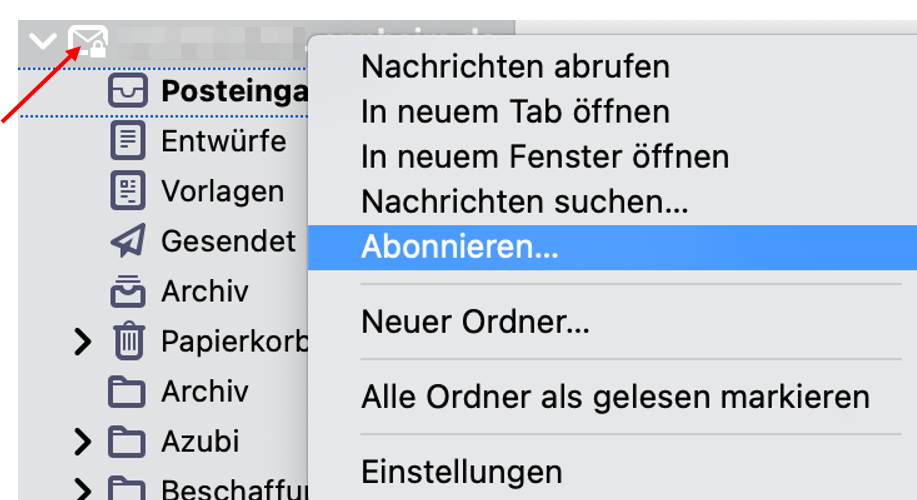Open the Entwürfe drafts document icon
The image size is (917, 500).
(x=127, y=141)
